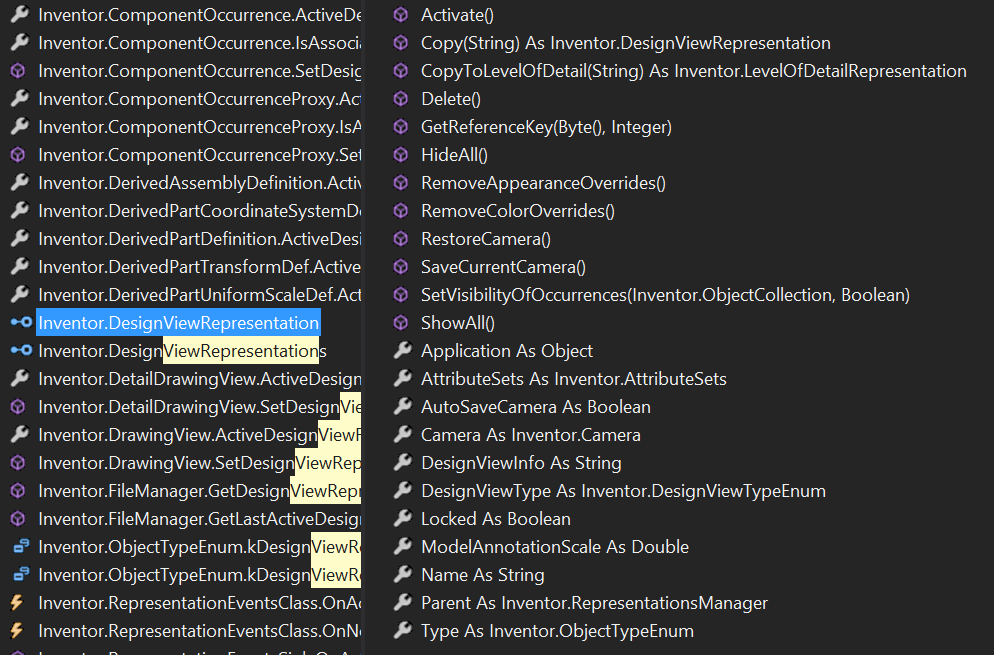The image size is (994, 655).
Task: Click the cube icon beside RemoveAppearanceOverrides()
Action: (x=401, y=183)
